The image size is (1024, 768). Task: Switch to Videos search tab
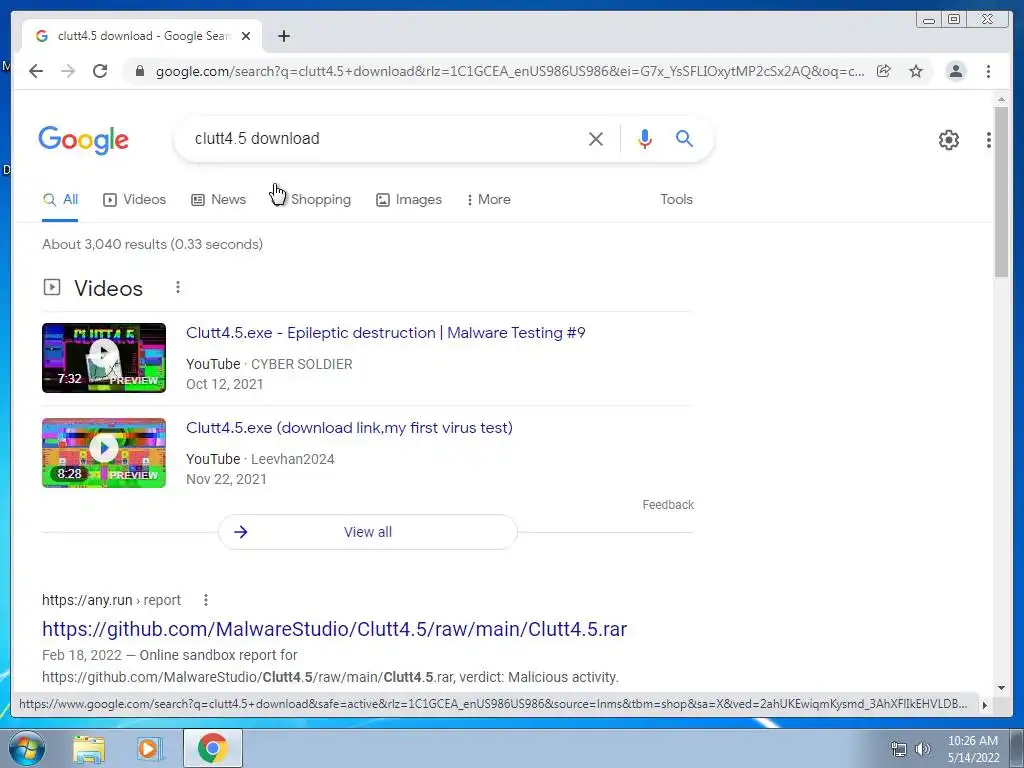tap(135, 199)
